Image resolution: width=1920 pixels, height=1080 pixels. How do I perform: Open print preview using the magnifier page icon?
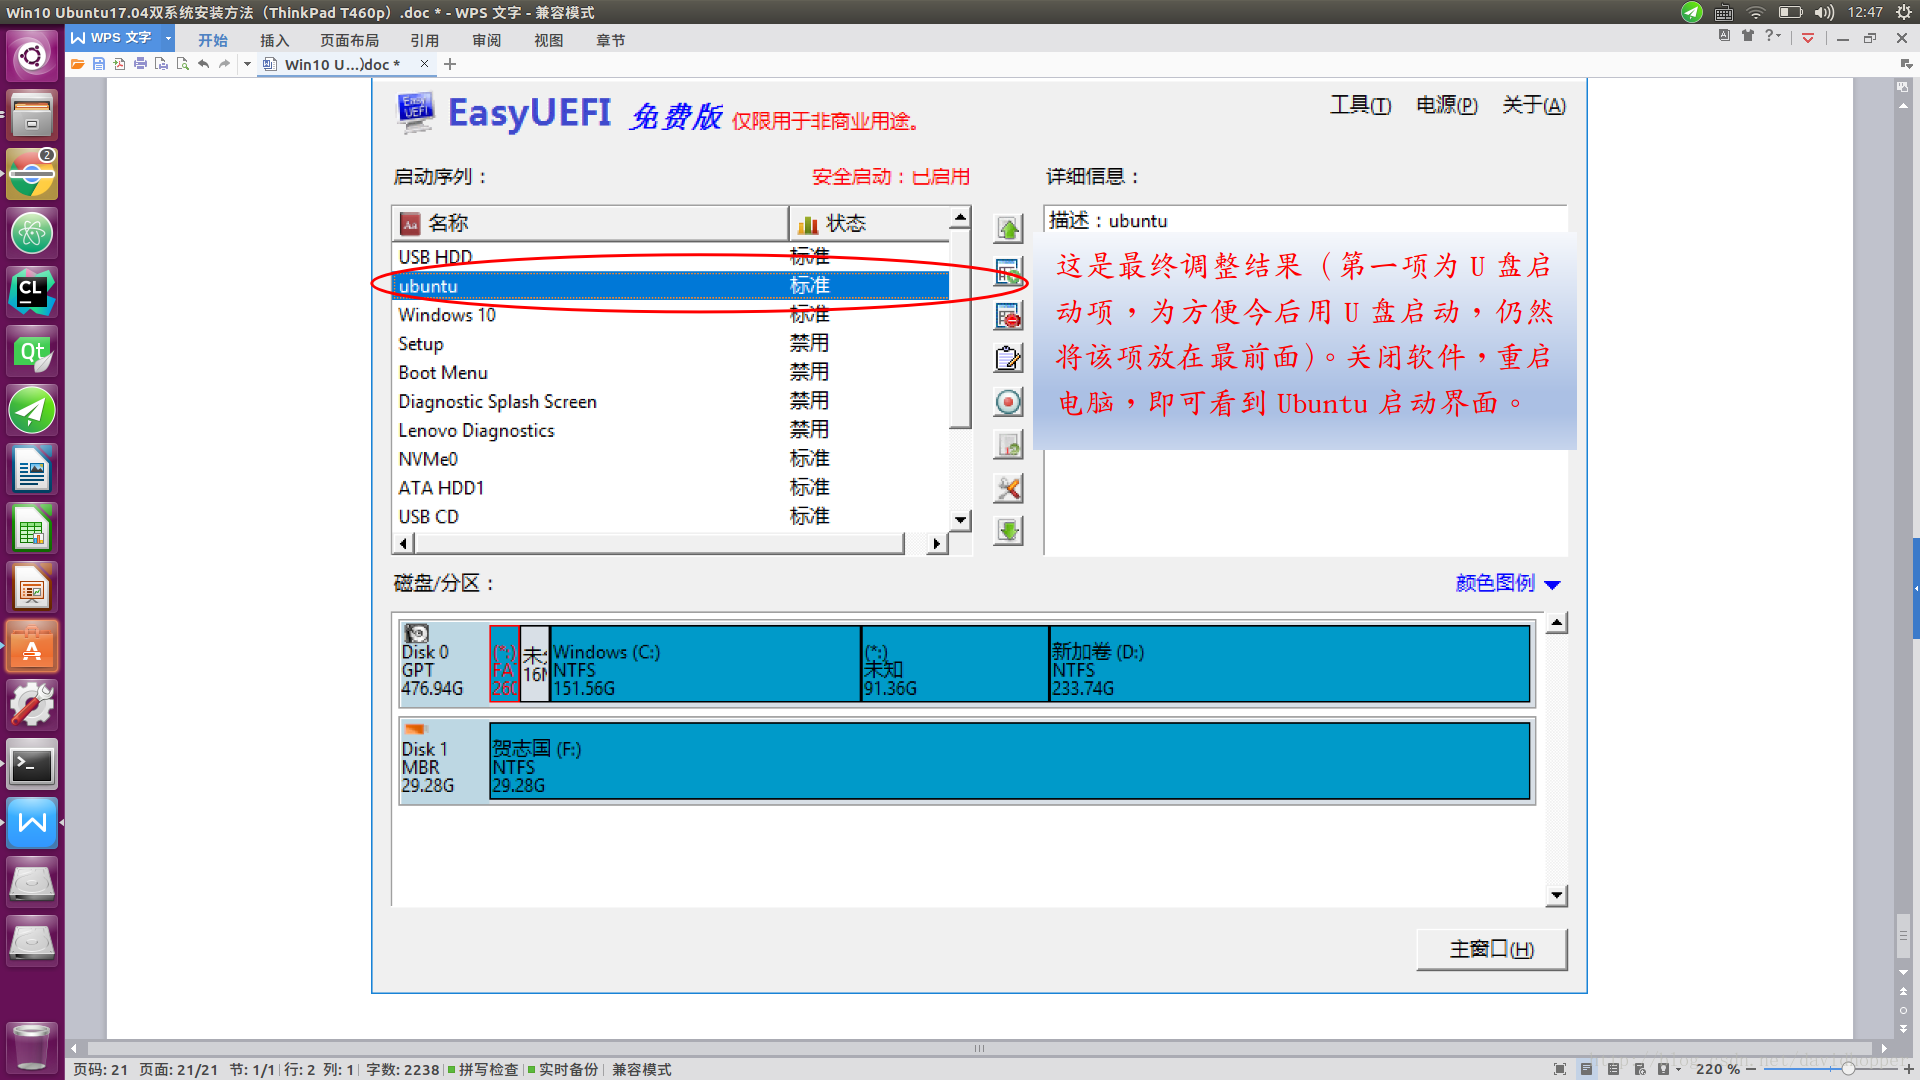click(182, 64)
